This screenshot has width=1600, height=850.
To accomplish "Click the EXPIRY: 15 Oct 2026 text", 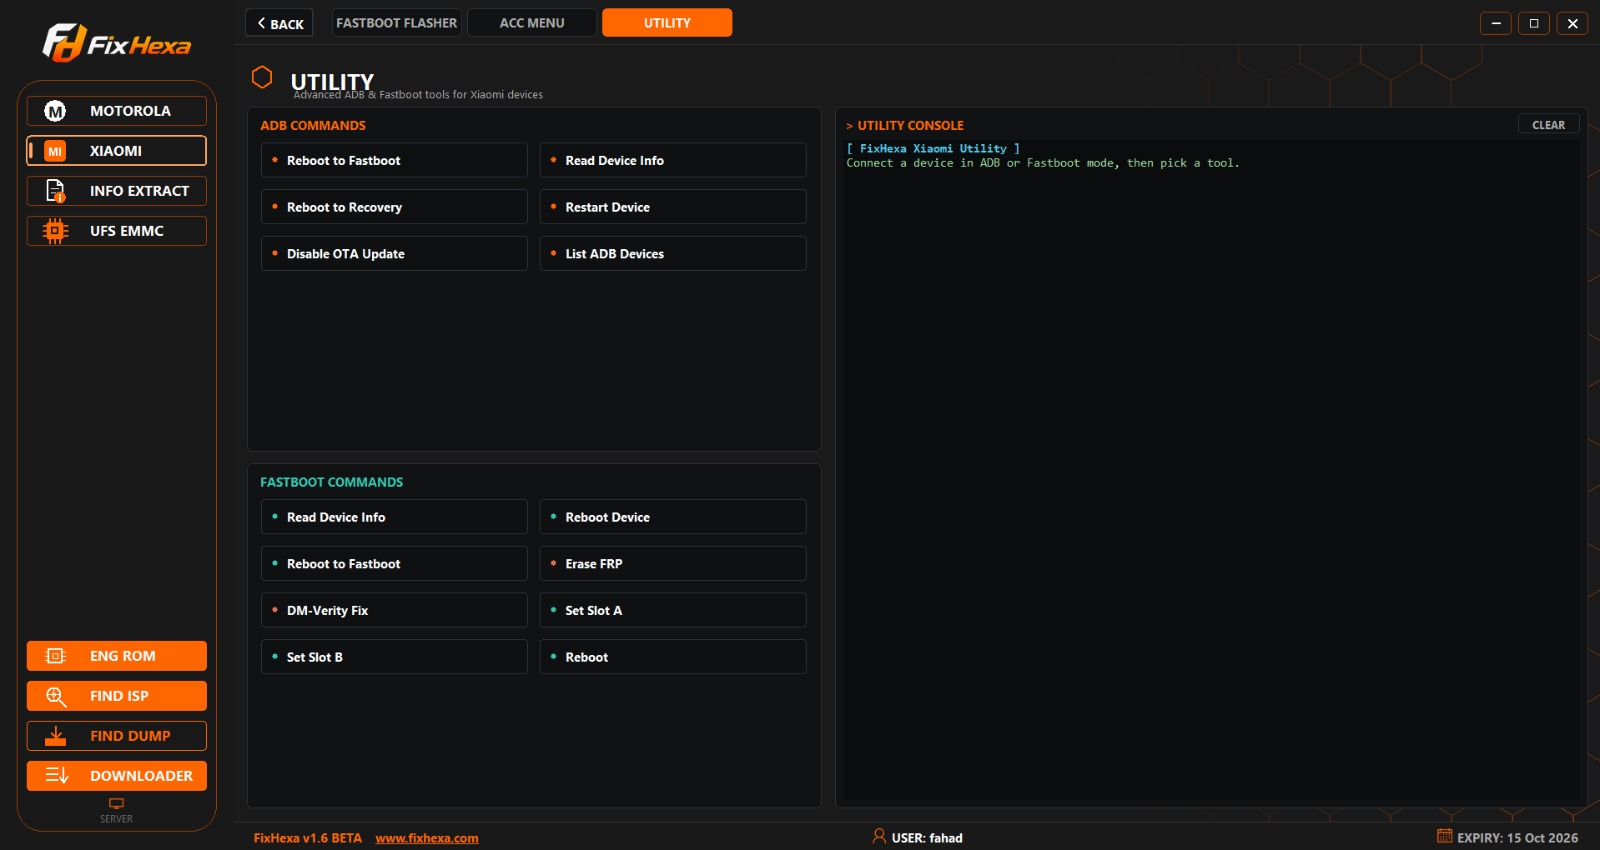I will click(1517, 838).
